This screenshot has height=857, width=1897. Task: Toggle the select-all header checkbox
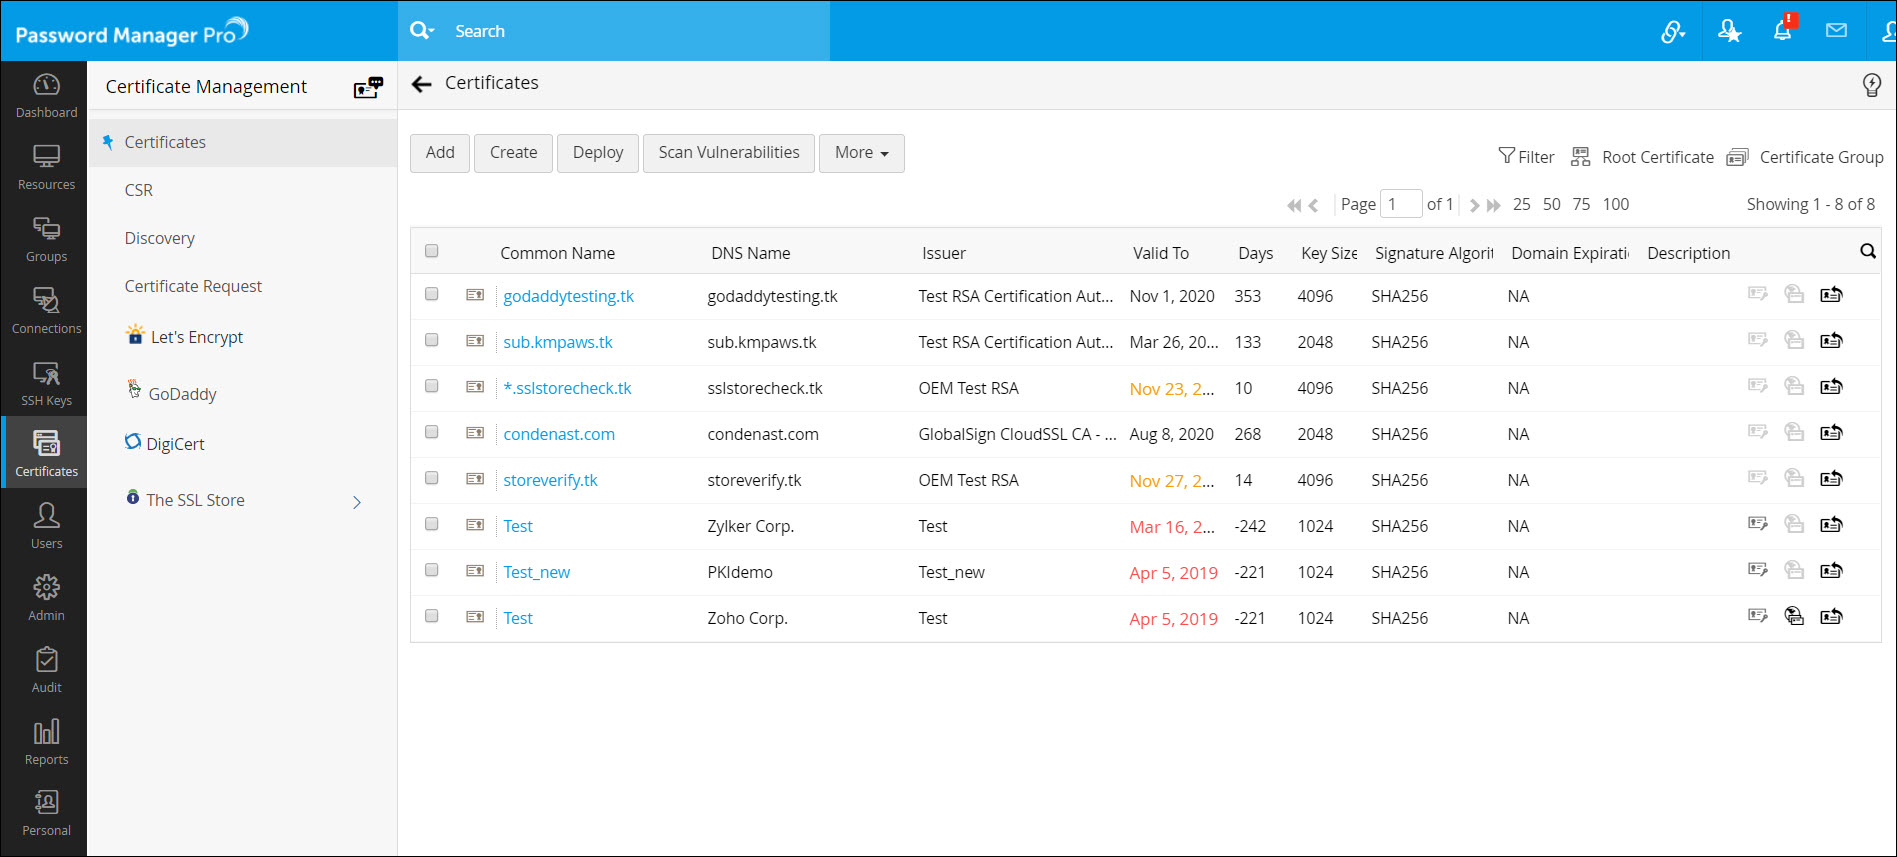coord(432,251)
